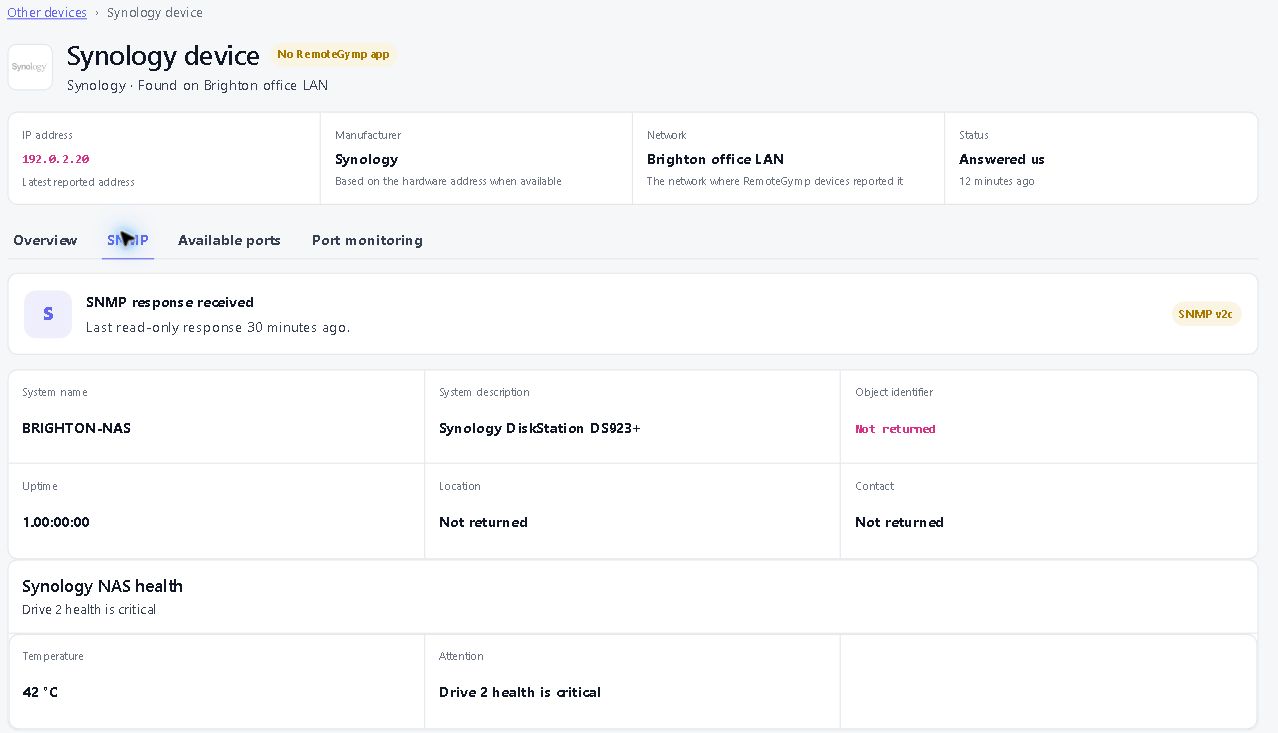Click the Temperature value 42 °C

tap(40, 692)
